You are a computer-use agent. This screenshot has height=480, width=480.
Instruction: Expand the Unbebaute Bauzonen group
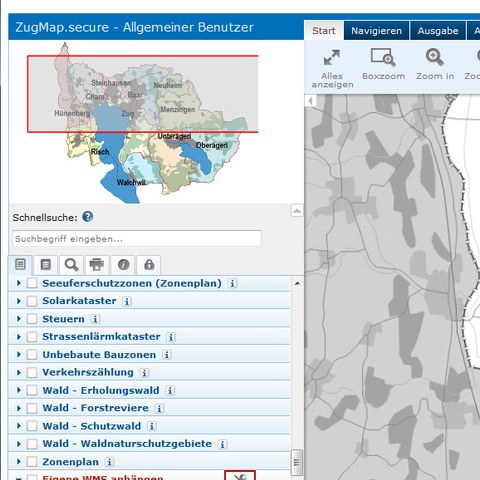coord(19,355)
